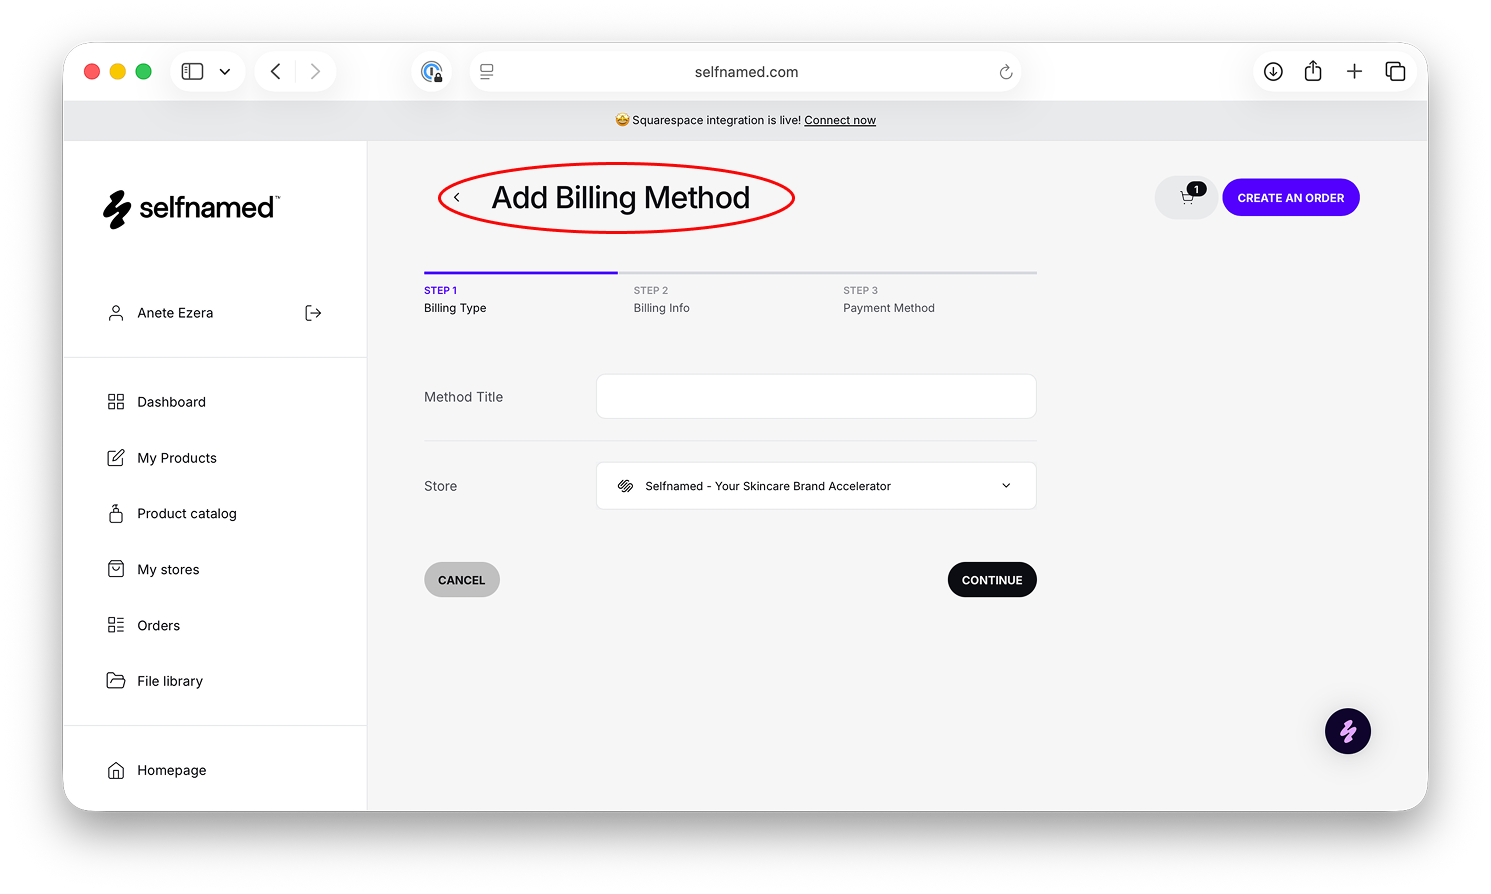The height and width of the screenshot is (894, 1491).
Task: Toggle the Safari sidebar button
Action: click(192, 72)
